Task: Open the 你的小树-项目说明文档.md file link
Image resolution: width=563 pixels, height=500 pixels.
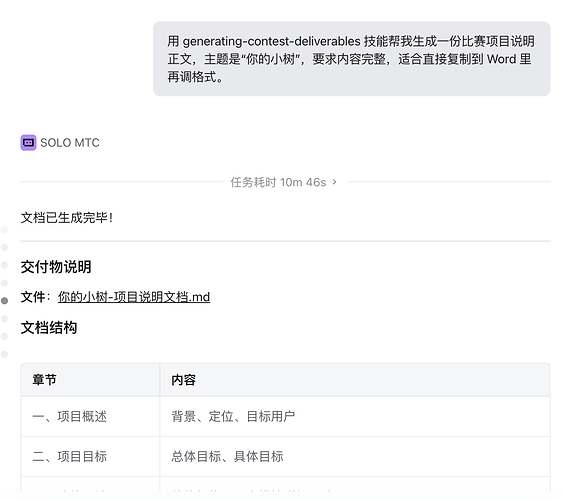Action: tap(134, 297)
